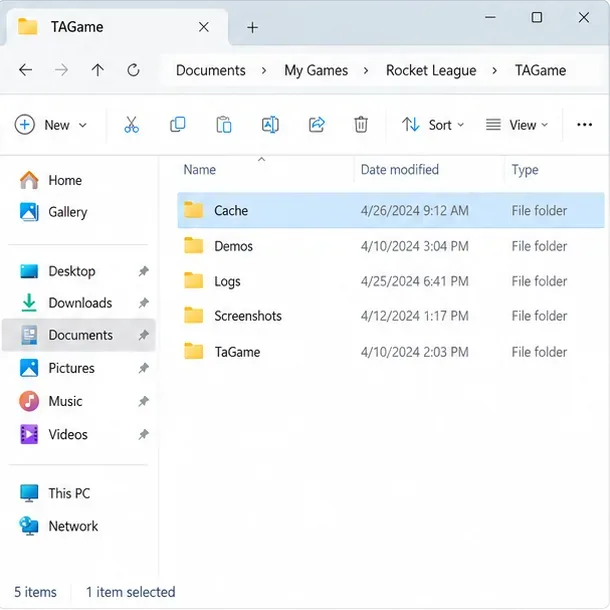Open the New dropdown menu
The height and width of the screenshot is (610, 610).
51,125
